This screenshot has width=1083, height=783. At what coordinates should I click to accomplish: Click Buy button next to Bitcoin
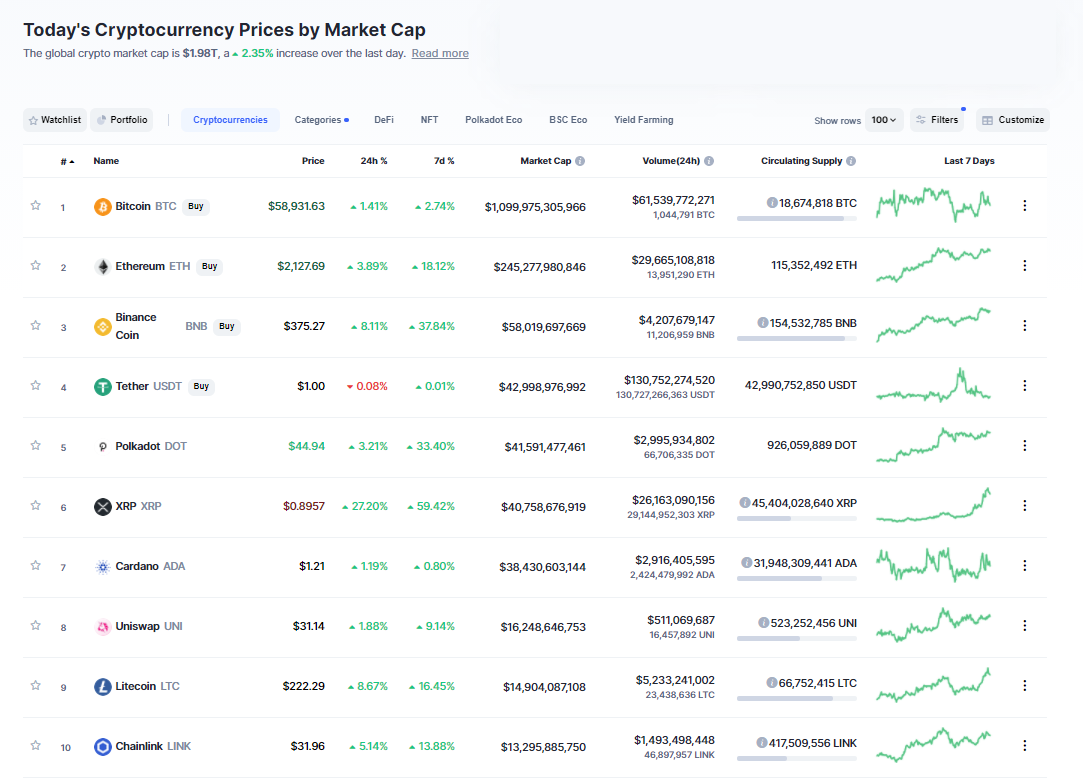click(195, 206)
